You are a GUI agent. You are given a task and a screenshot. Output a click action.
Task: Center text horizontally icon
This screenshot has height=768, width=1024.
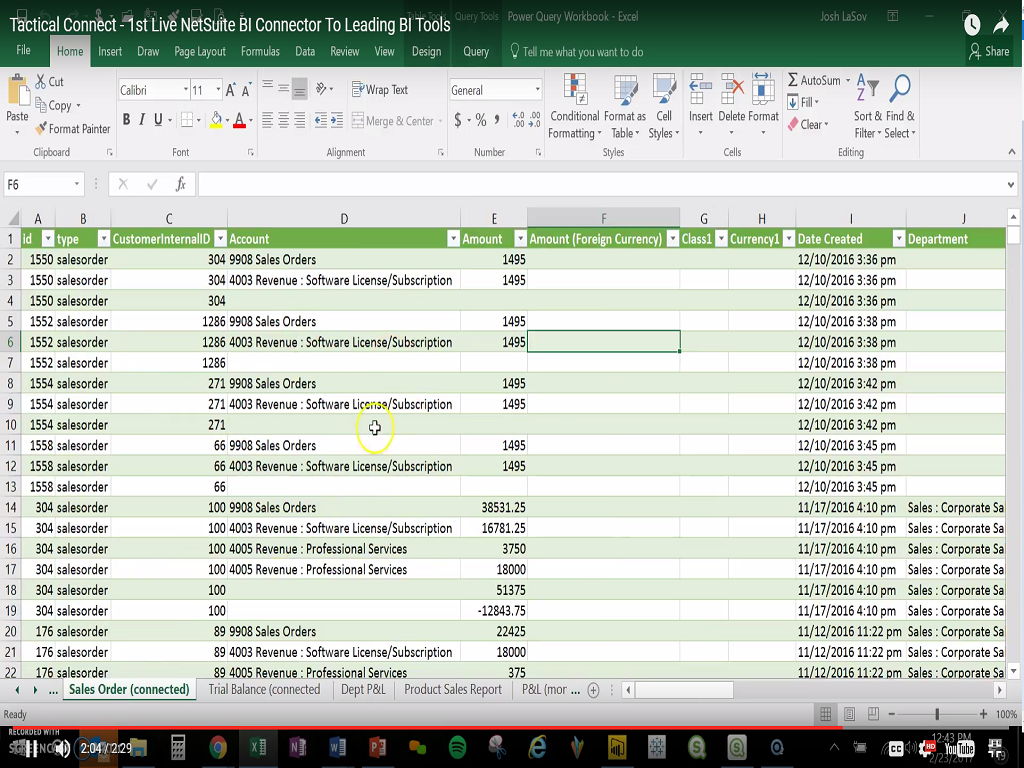pos(283,120)
